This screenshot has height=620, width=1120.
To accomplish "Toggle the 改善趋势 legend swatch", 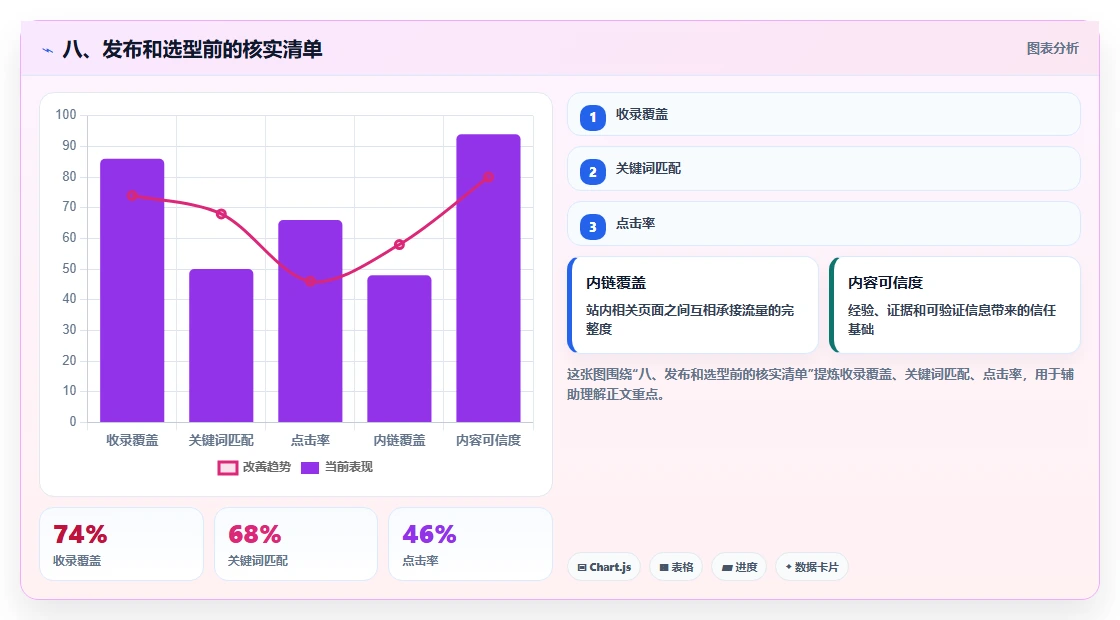I will coord(227,468).
